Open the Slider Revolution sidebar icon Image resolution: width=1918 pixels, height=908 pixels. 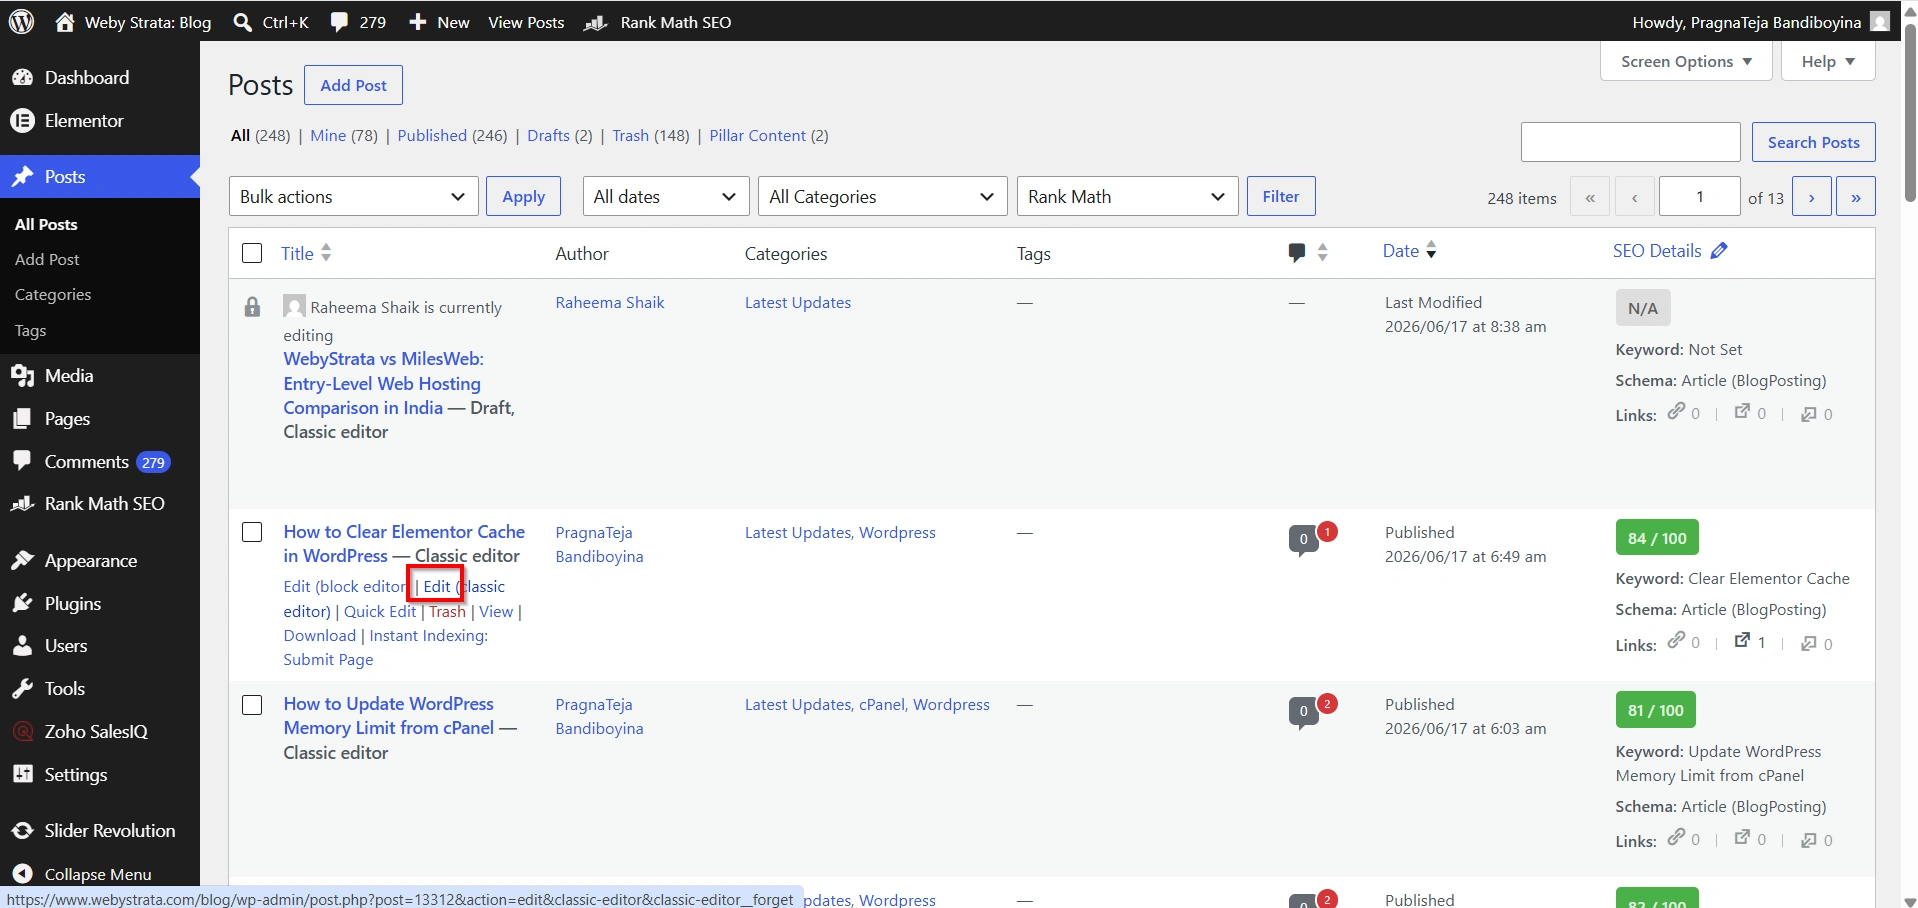coord(22,831)
